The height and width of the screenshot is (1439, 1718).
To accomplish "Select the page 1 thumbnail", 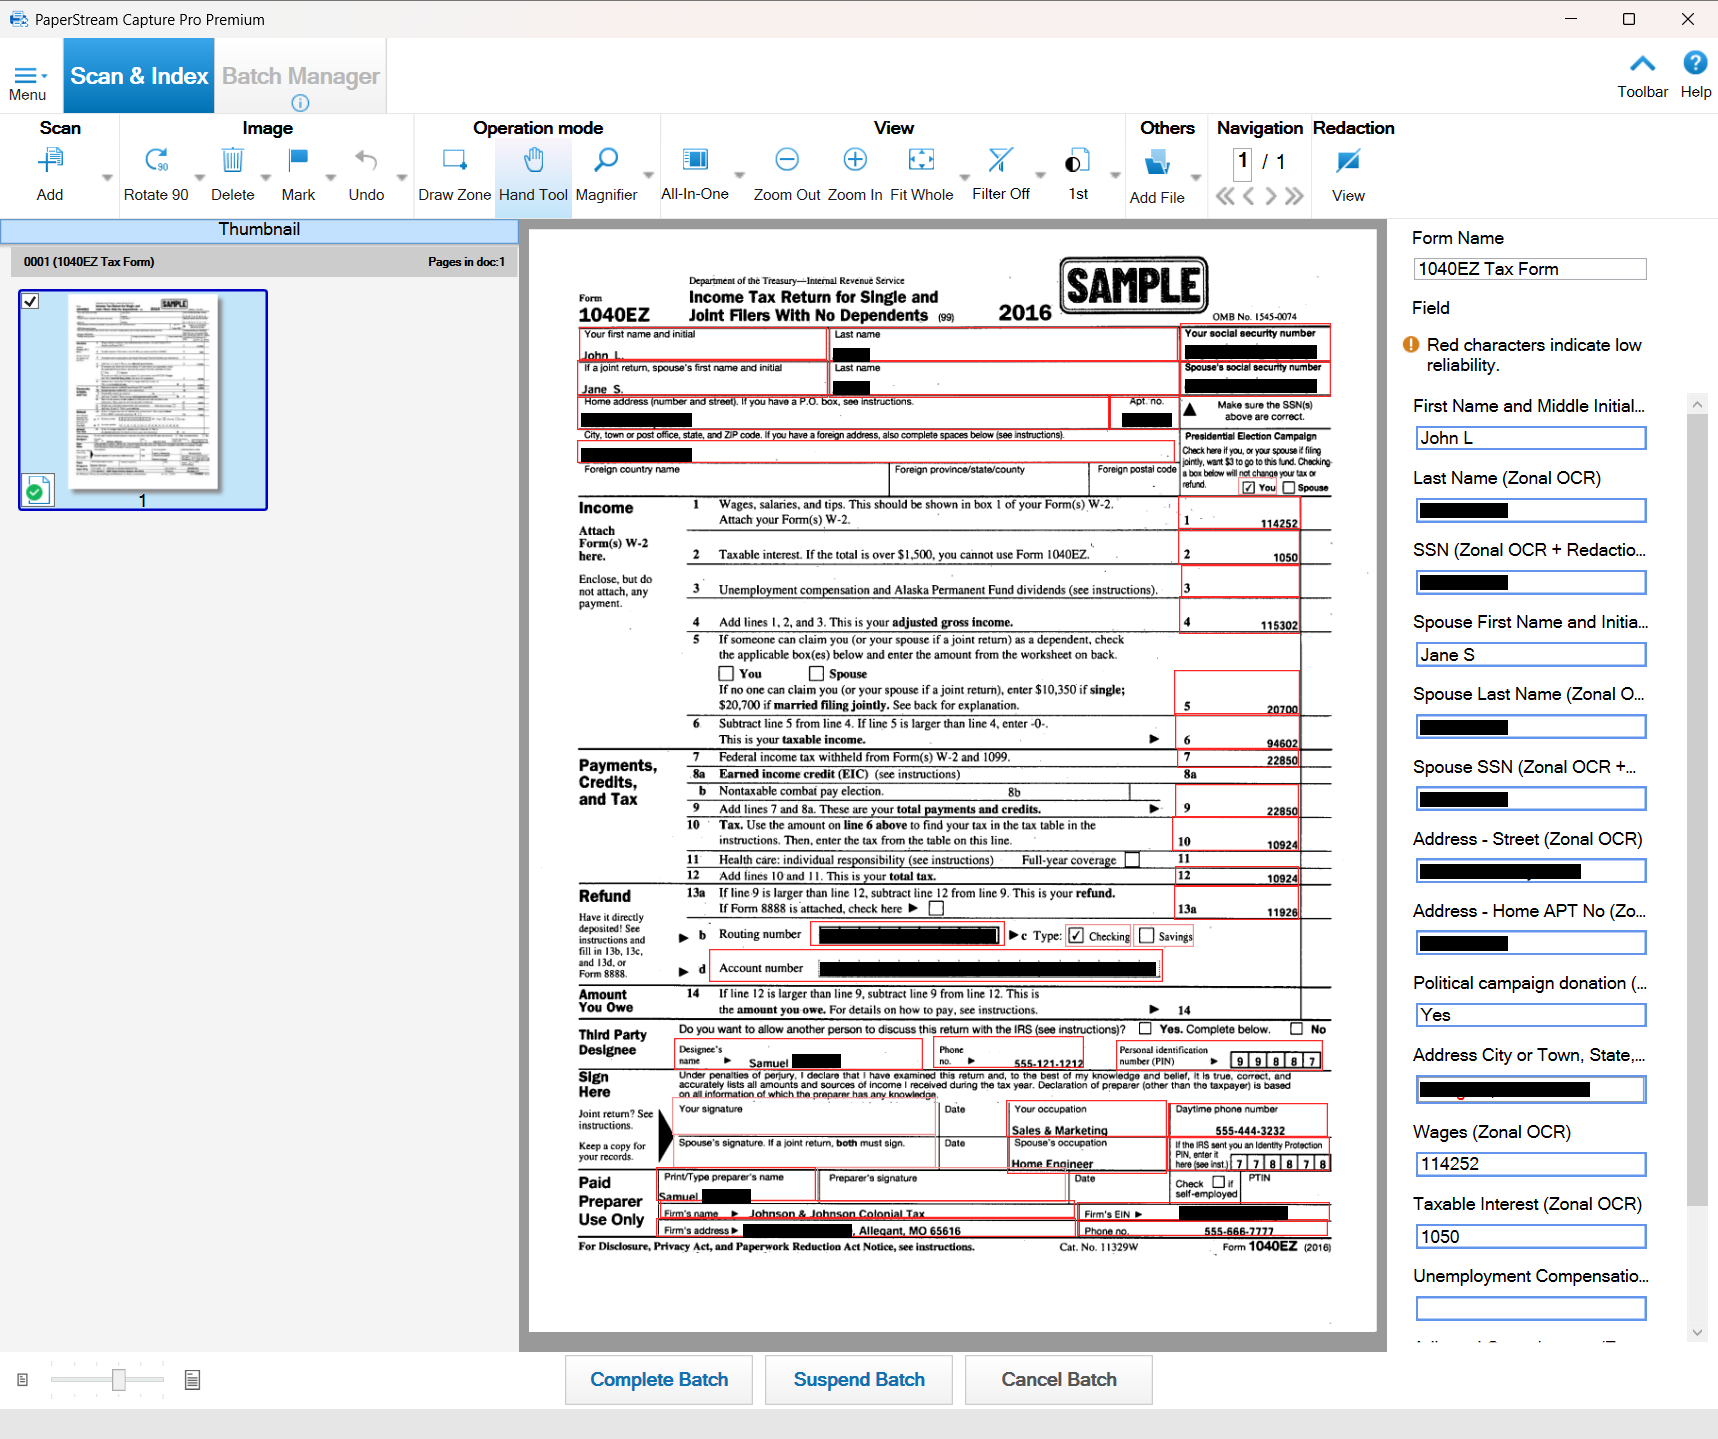I will [x=143, y=400].
